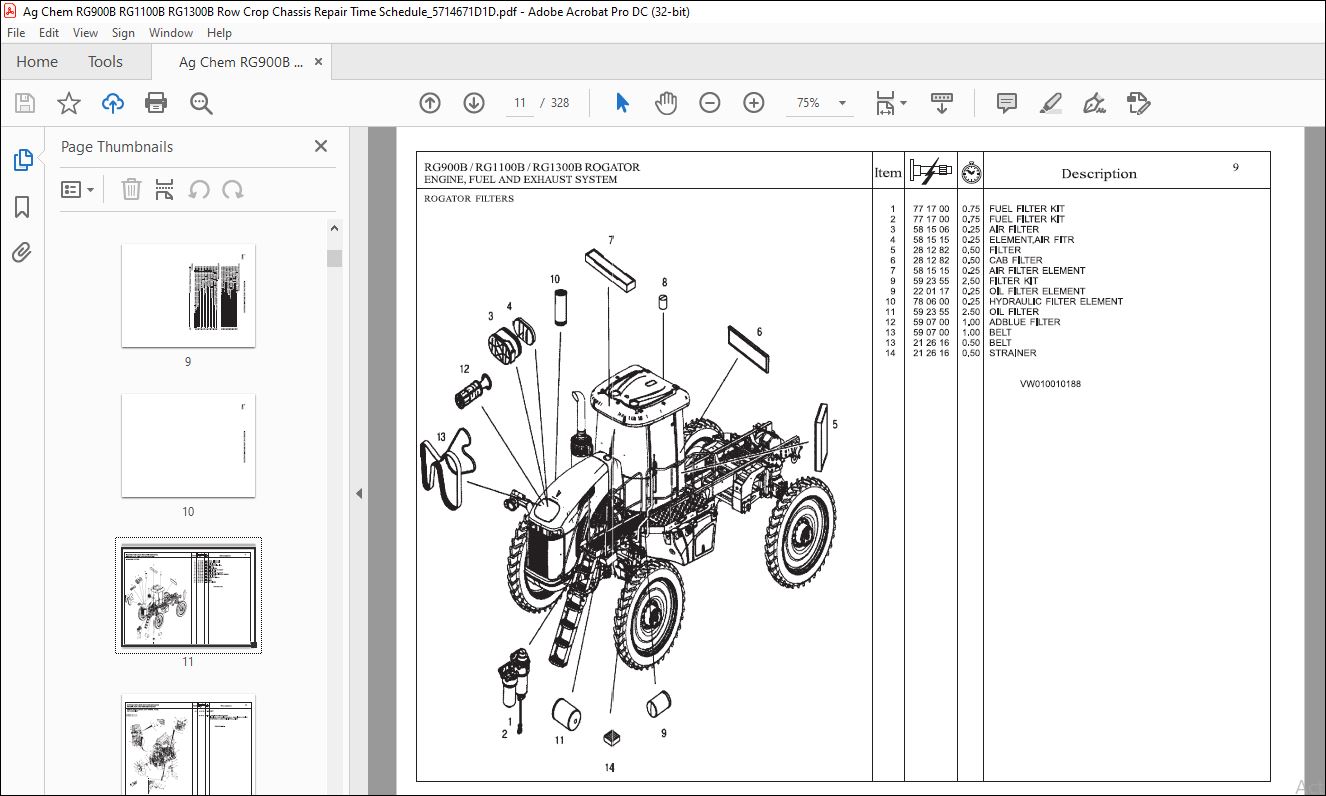Go to next page arrow
This screenshot has height=796, width=1326.
[x=474, y=103]
